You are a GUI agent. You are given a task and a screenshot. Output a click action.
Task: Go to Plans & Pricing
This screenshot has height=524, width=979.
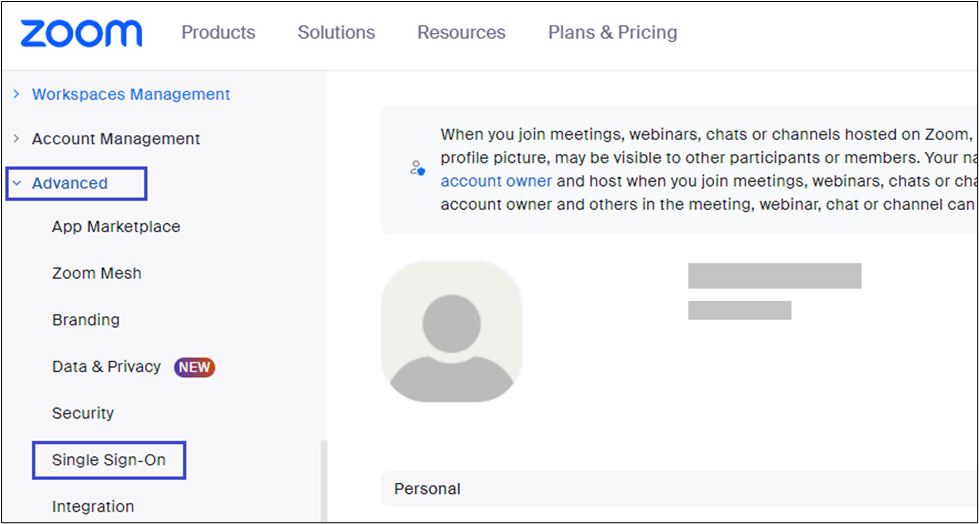click(612, 33)
